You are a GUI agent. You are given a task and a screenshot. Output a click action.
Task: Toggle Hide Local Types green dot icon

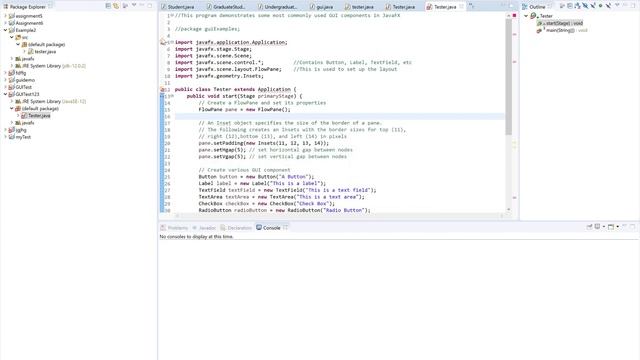pos(601,6)
